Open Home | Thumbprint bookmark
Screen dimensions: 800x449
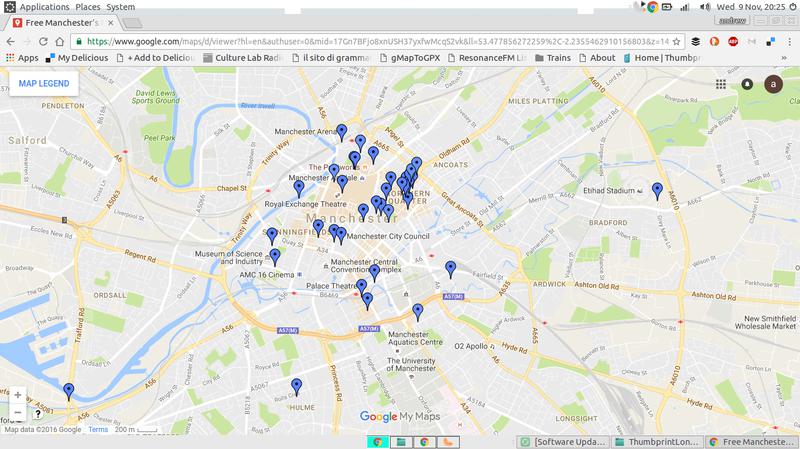662,58
